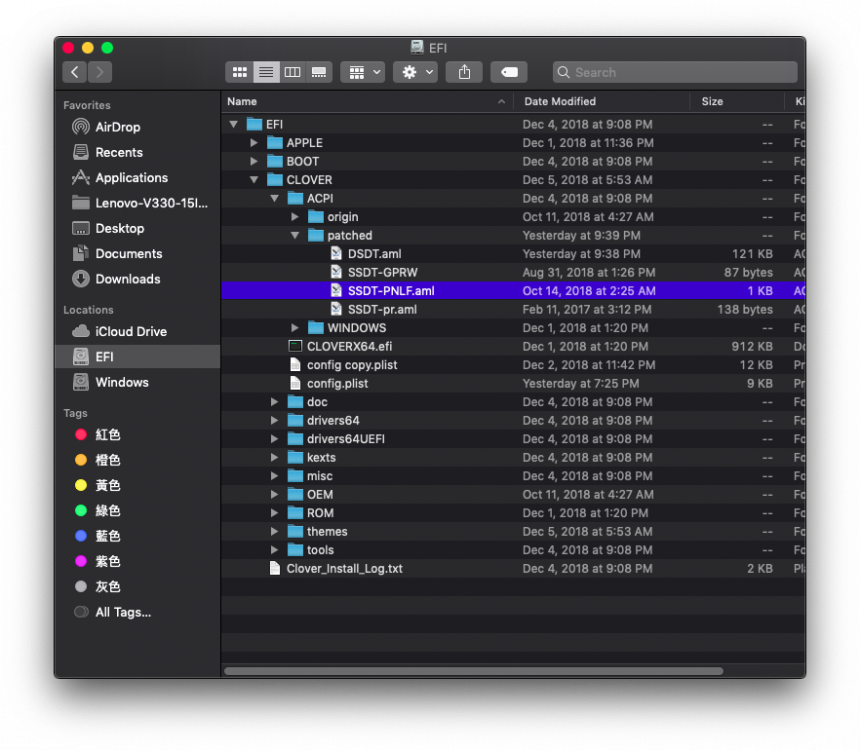The height and width of the screenshot is (750, 860).
Task: Select the DSDT.aml file
Action: [513, 254]
